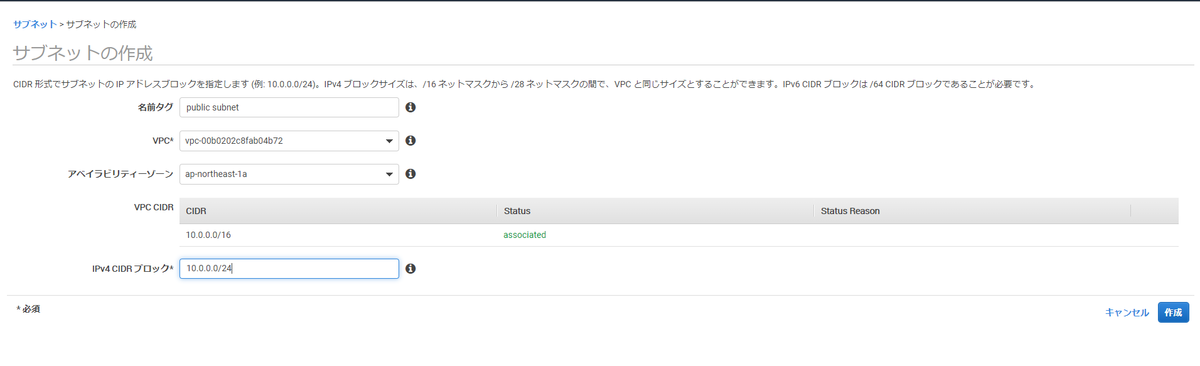Go to サブネット breadcrumb link
The height and width of the screenshot is (366, 1200).
tap(35, 23)
